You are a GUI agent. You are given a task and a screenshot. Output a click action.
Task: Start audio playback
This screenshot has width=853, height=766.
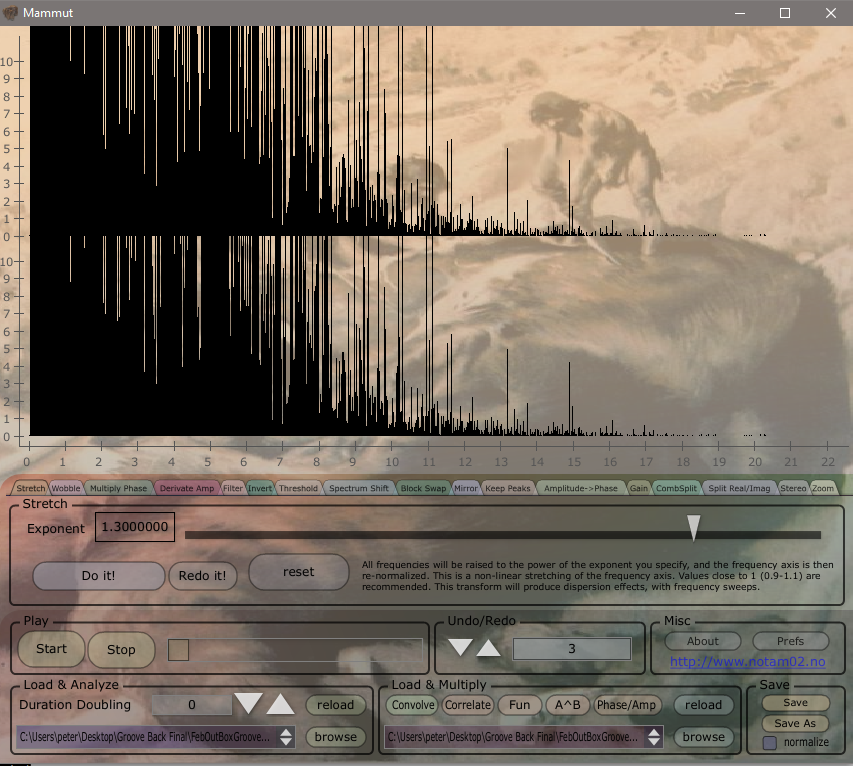[x=51, y=649]
